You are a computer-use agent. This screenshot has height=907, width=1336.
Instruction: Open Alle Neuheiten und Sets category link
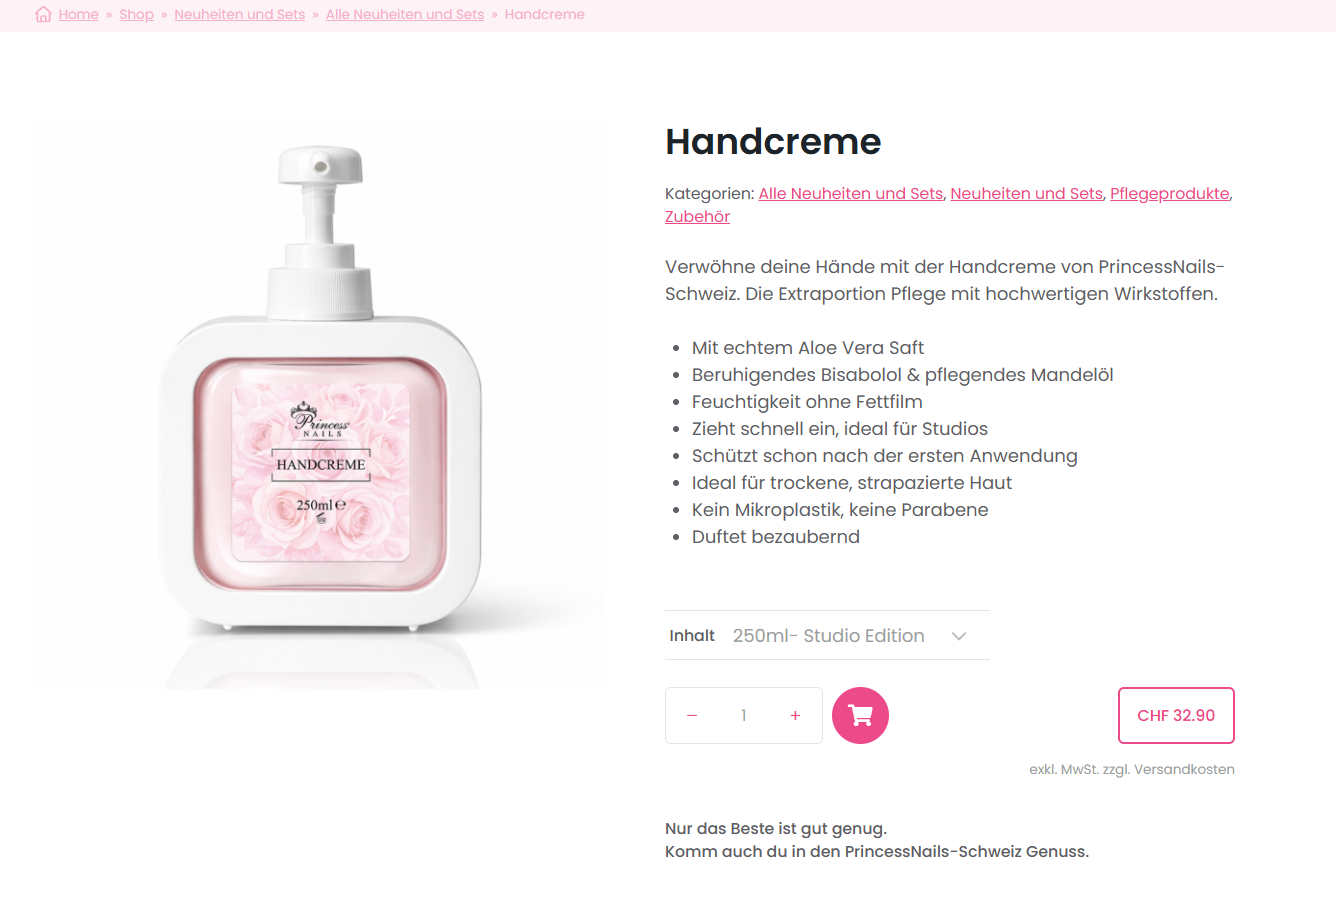click(851, 193)
